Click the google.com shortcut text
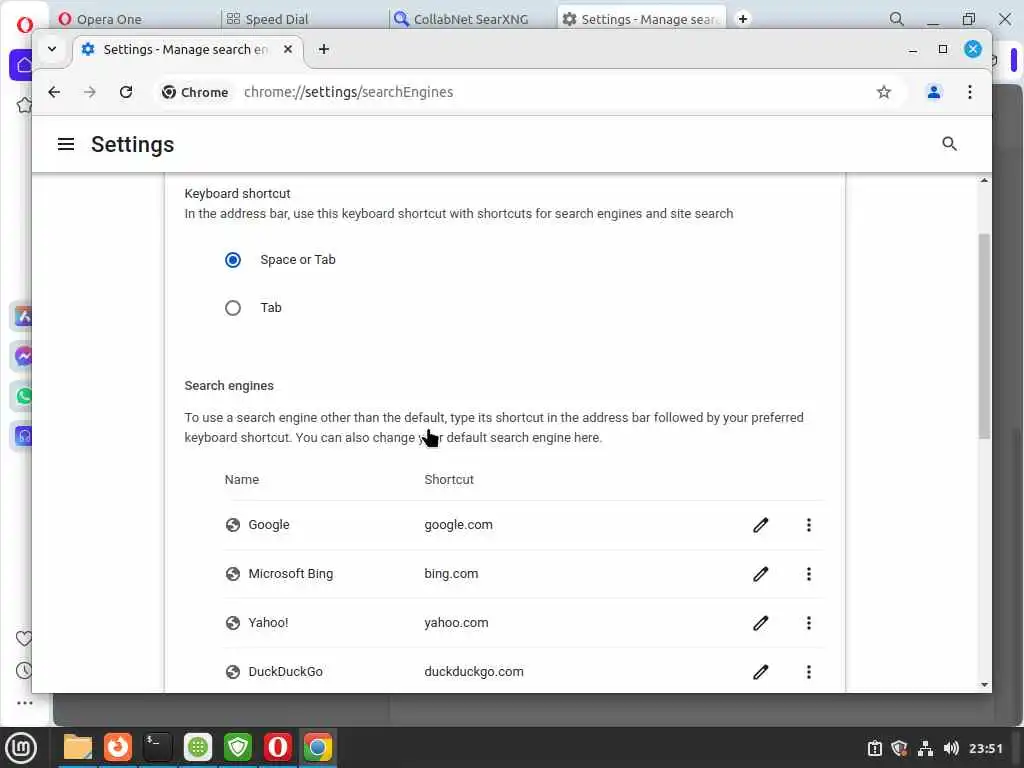Image resolution: width=1024 pixels, height=768 pixels. (458, 525)
